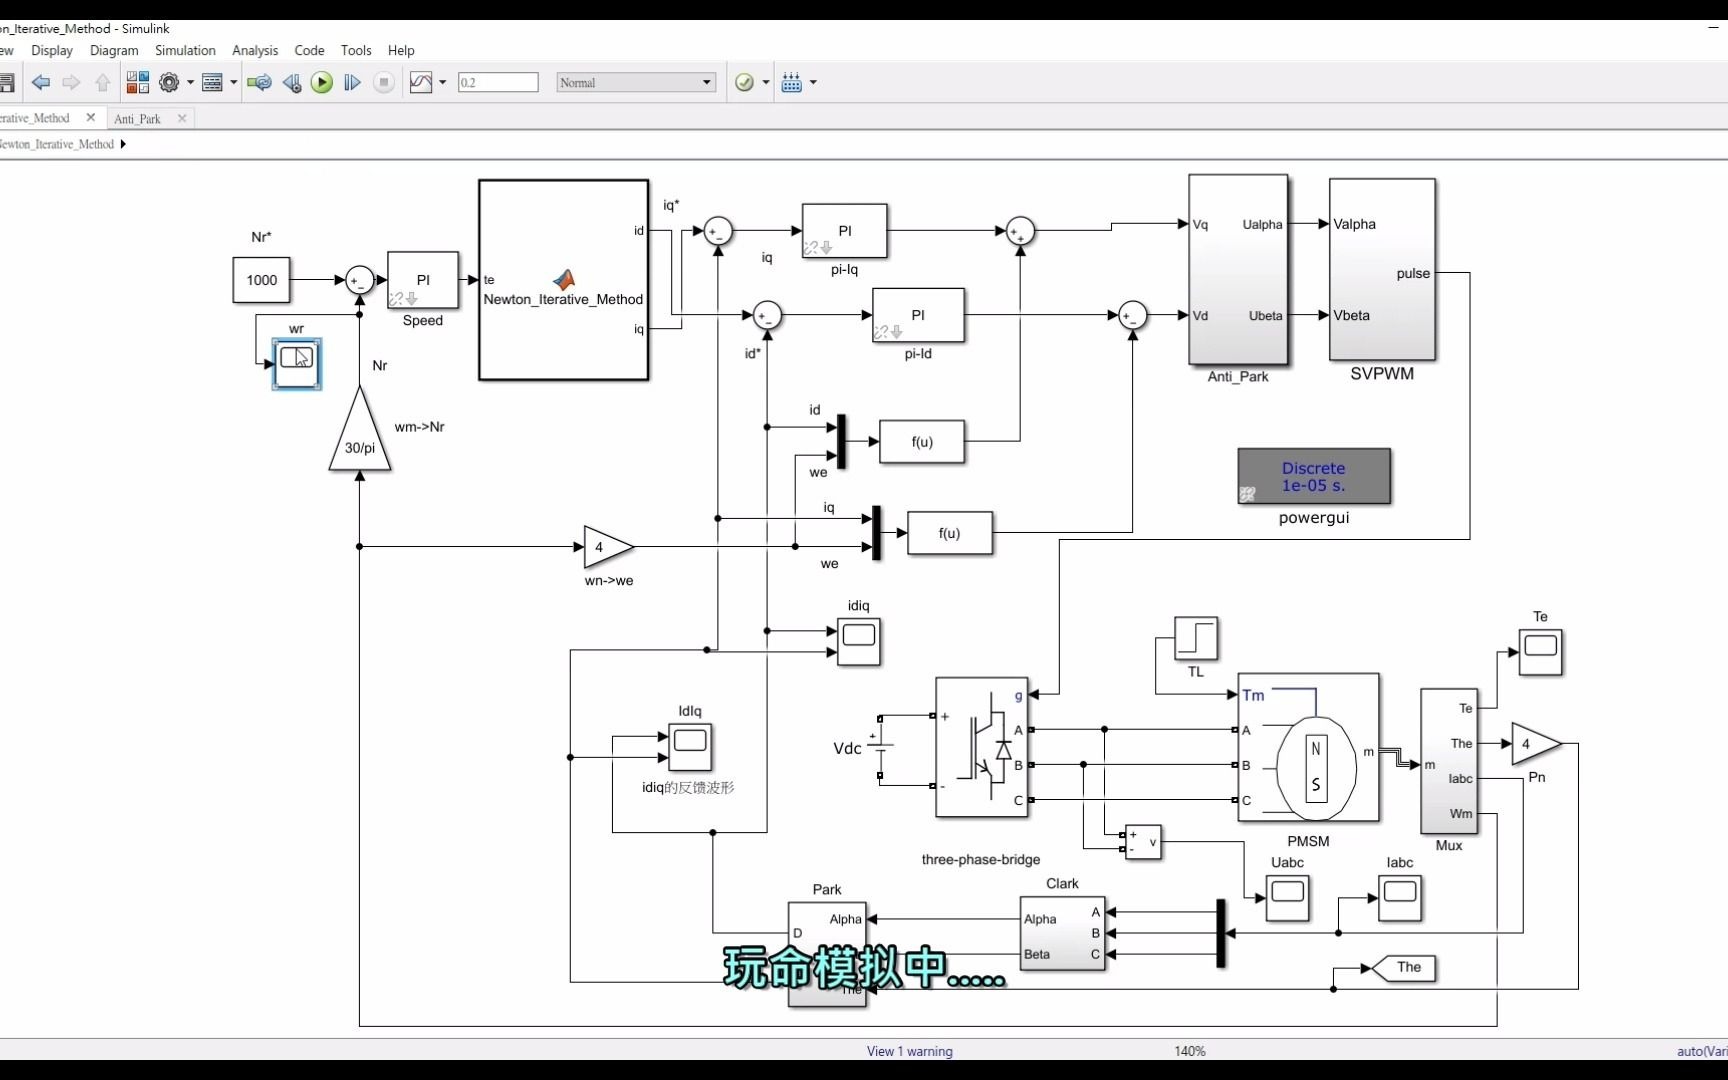Image resolution: width=1728 pixels, height=1080 pixels.
Task: Open the powergui Discrete block settings
Action: tap(1313, 477)
